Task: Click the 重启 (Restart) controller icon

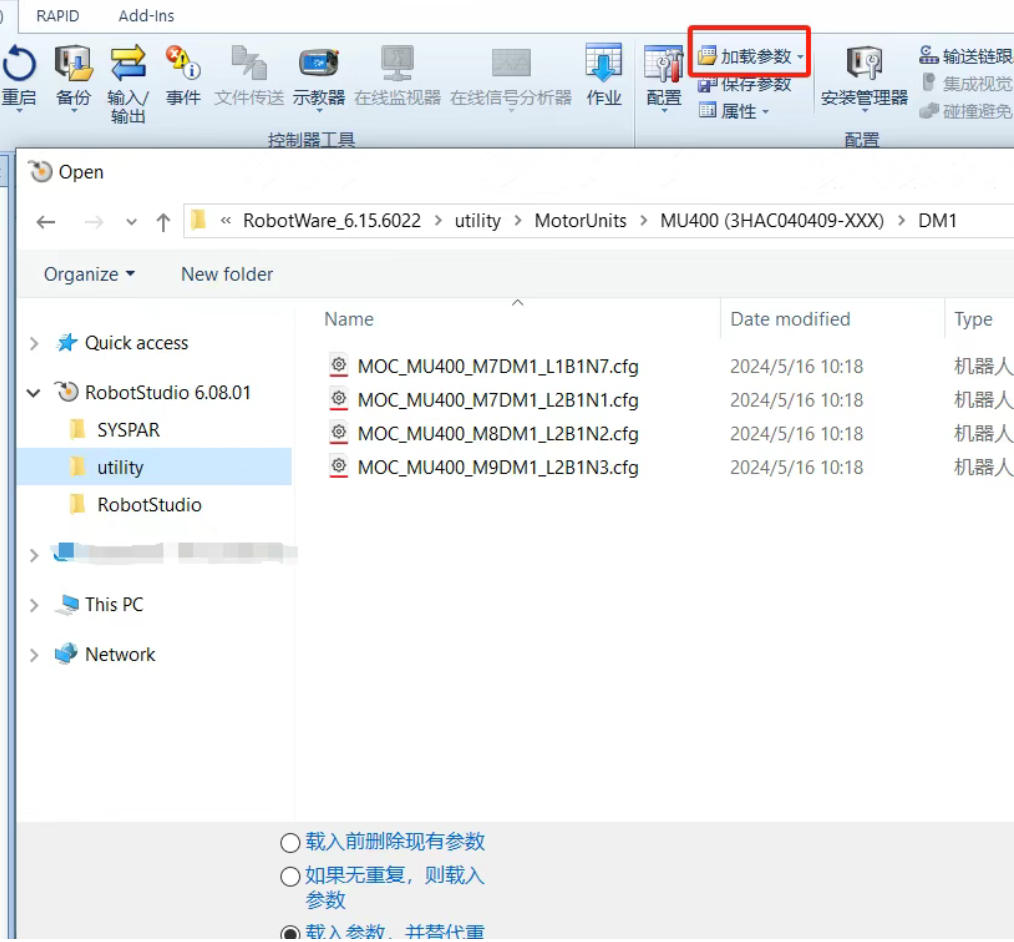Action: click(x=19, y=65)
